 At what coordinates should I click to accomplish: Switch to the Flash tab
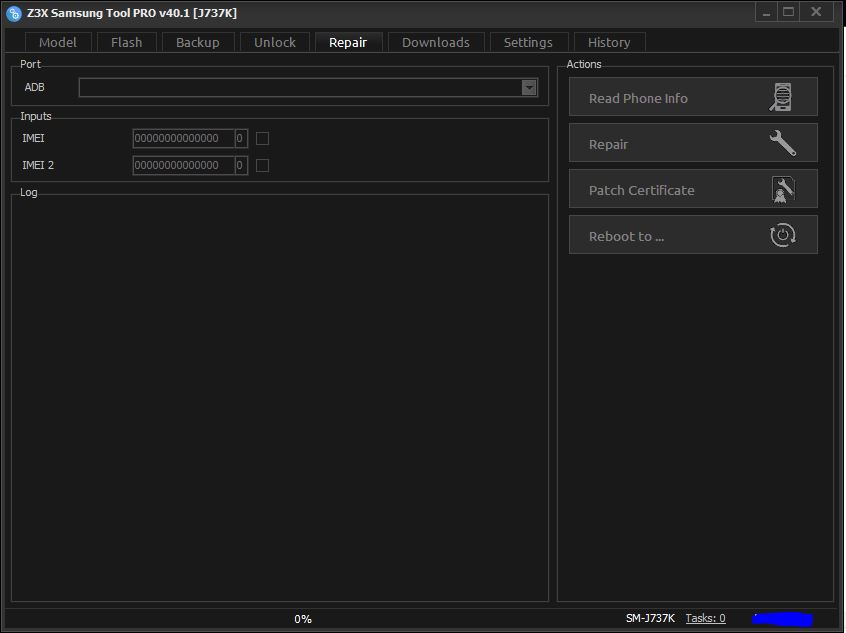126,42
